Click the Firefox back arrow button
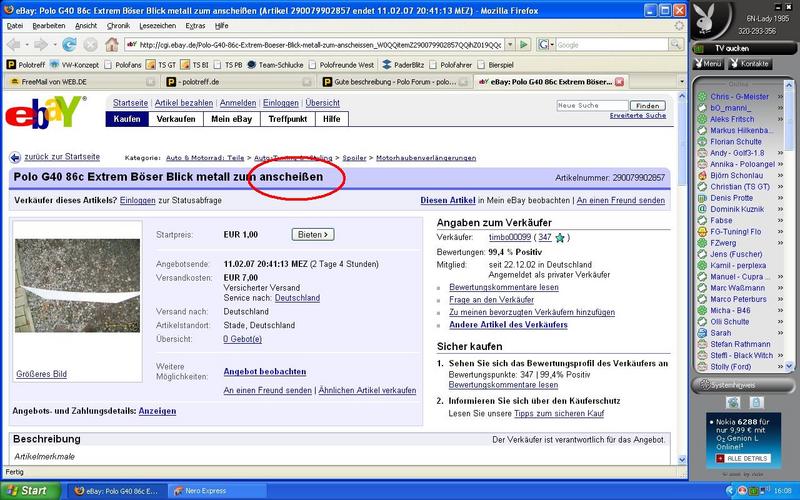The image size is (800, 500). click(x=13, y=45)
